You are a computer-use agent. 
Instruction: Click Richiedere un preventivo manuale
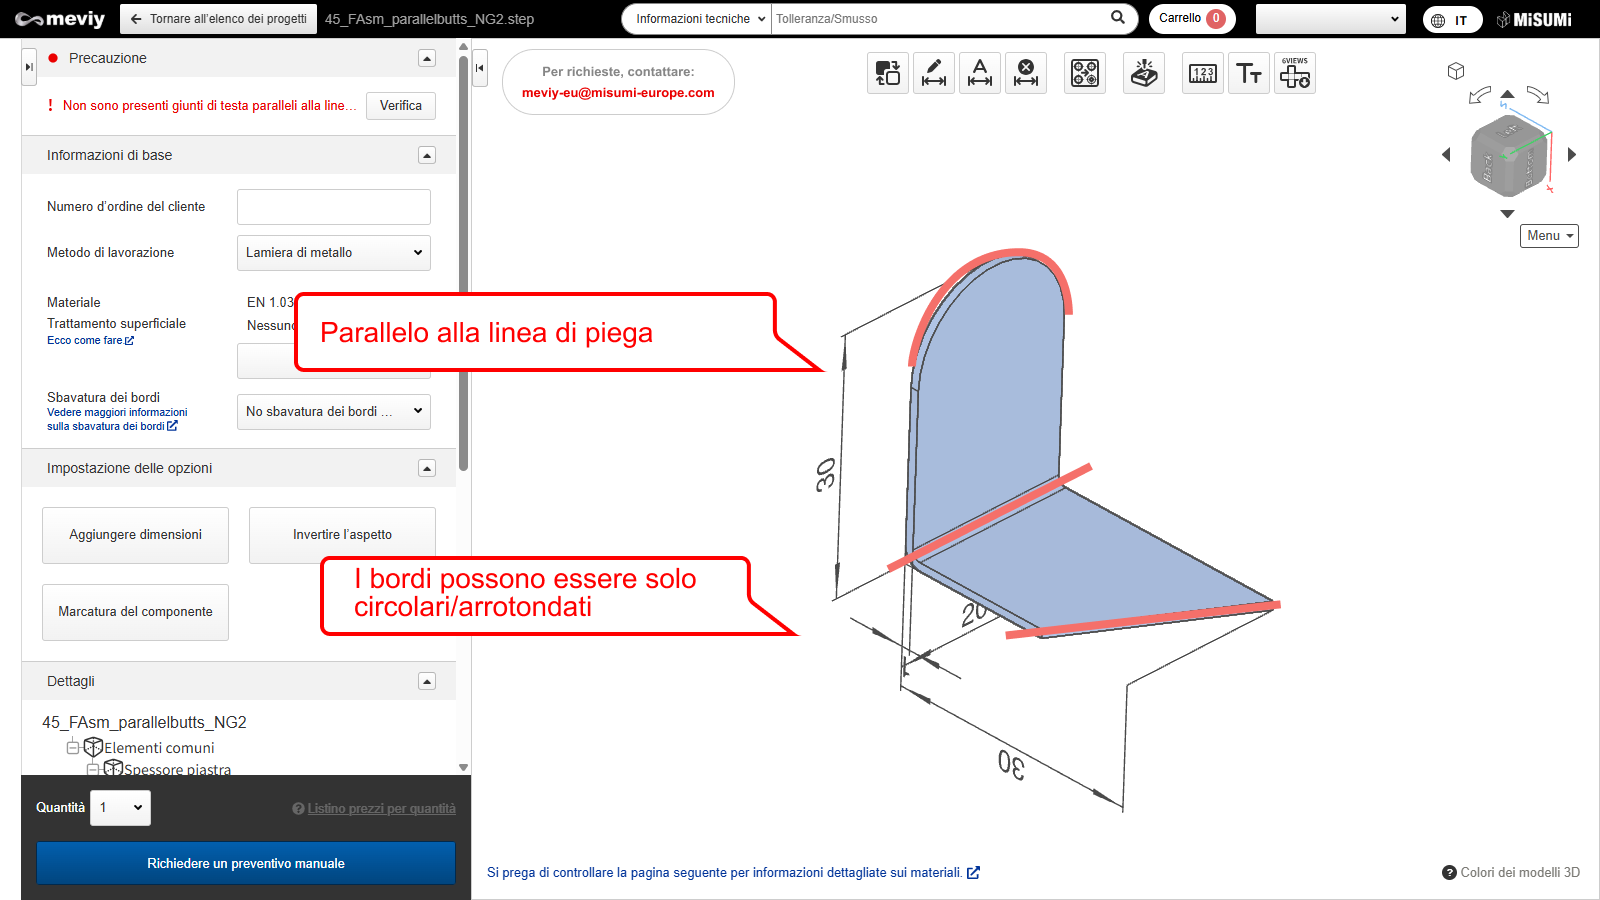click(246, 863)
